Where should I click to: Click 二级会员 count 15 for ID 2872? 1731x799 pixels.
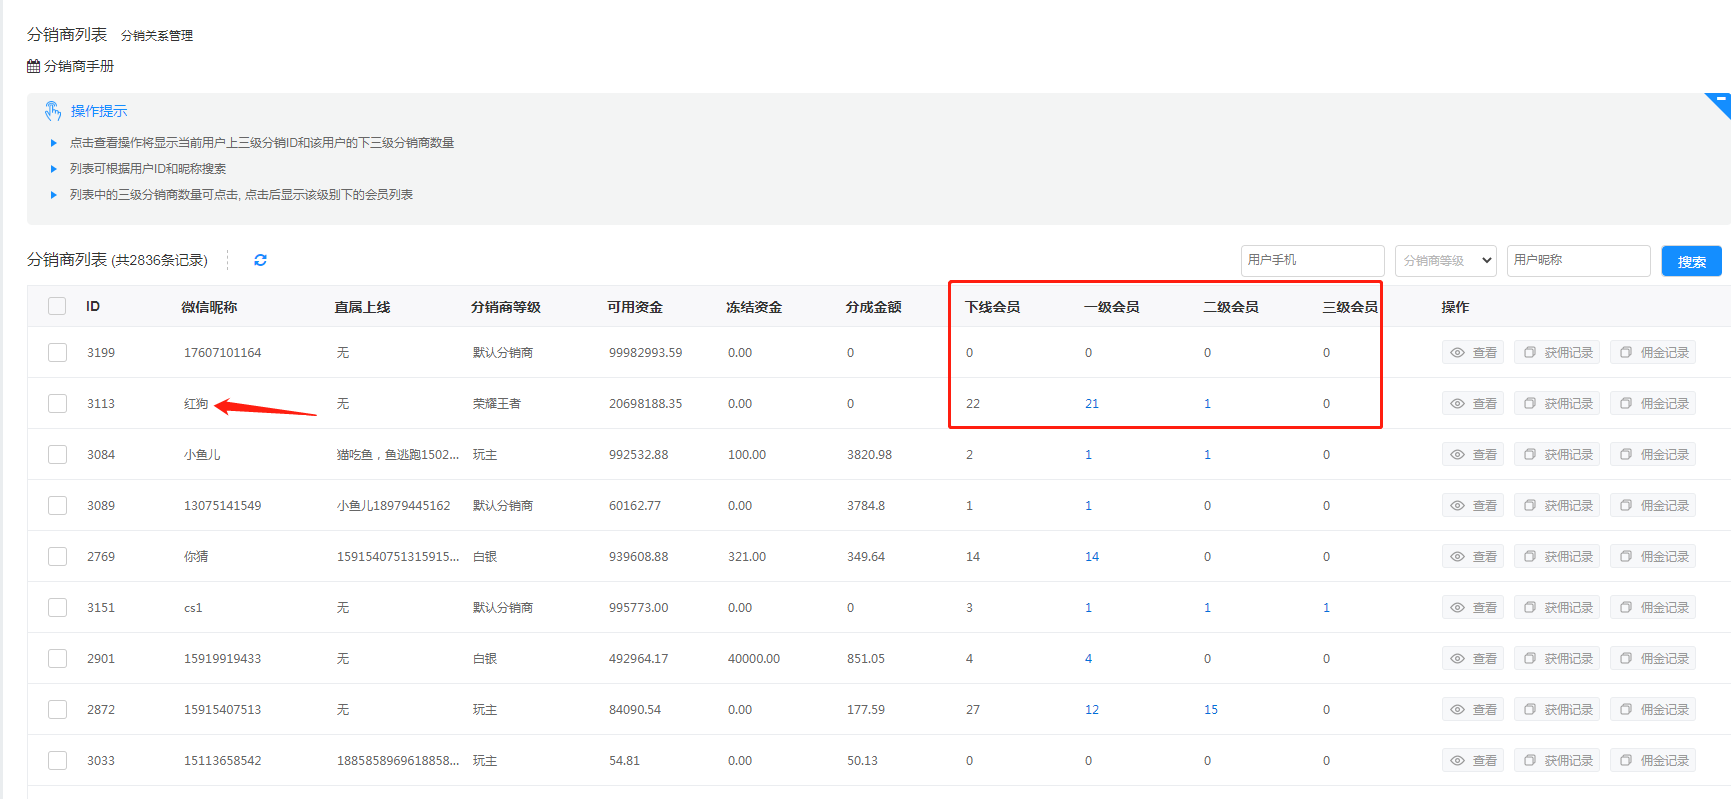1210,710
